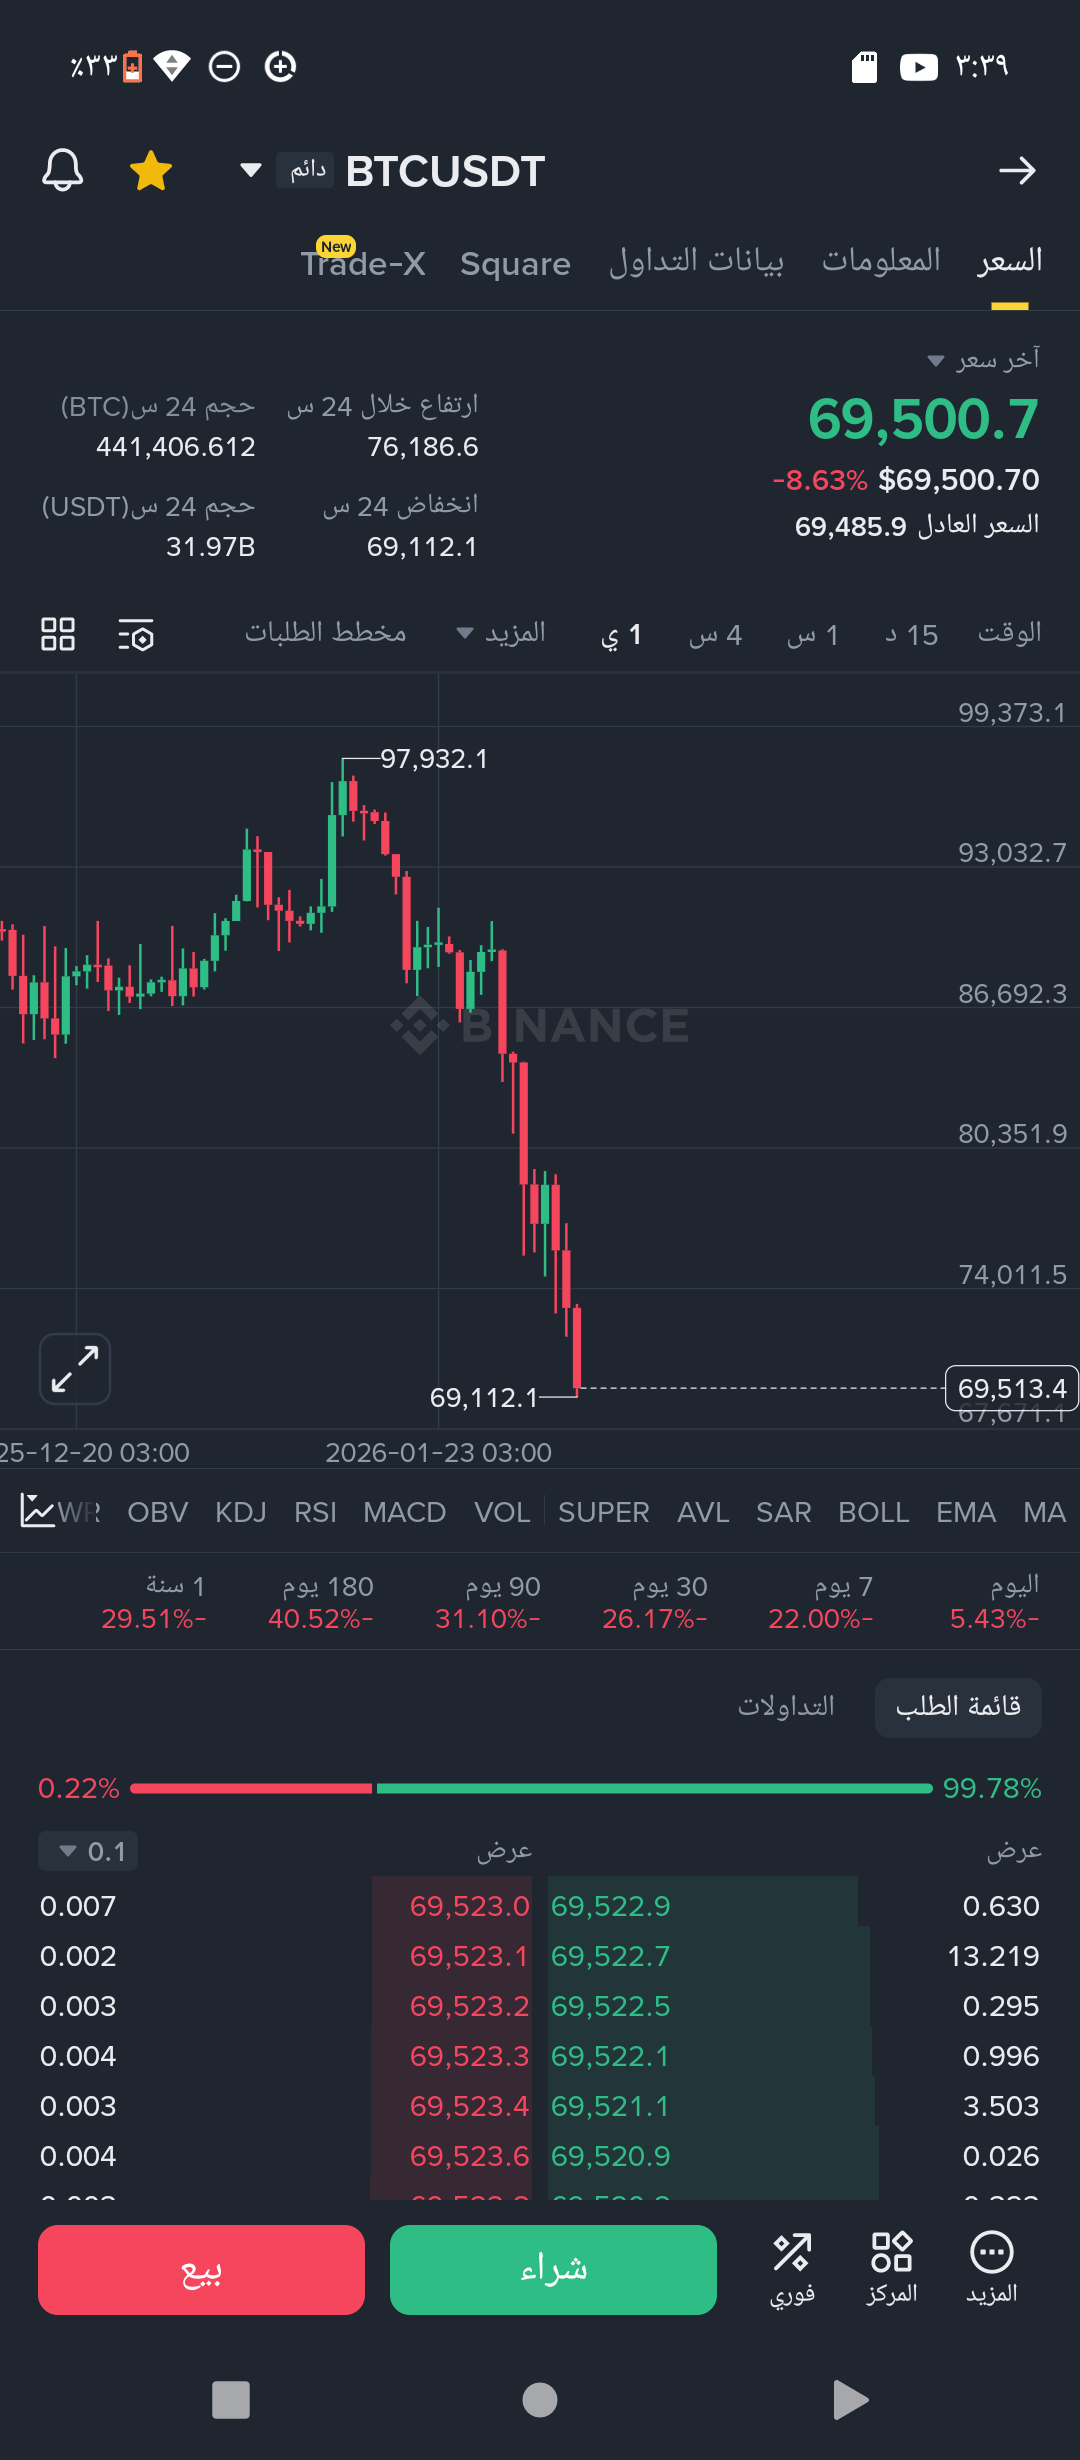Toggle the yellow favorite star
The image size is (1080, 2460).
tap(151, 170)
